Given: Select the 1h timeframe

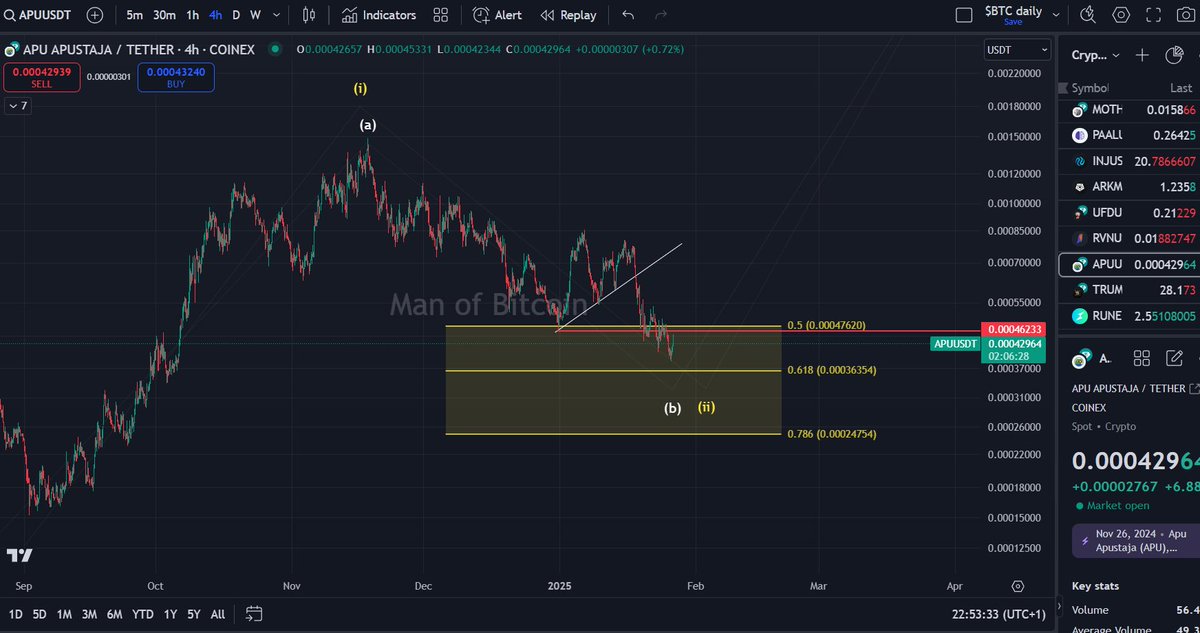Looking at the screenshot, I should (193, 15).
